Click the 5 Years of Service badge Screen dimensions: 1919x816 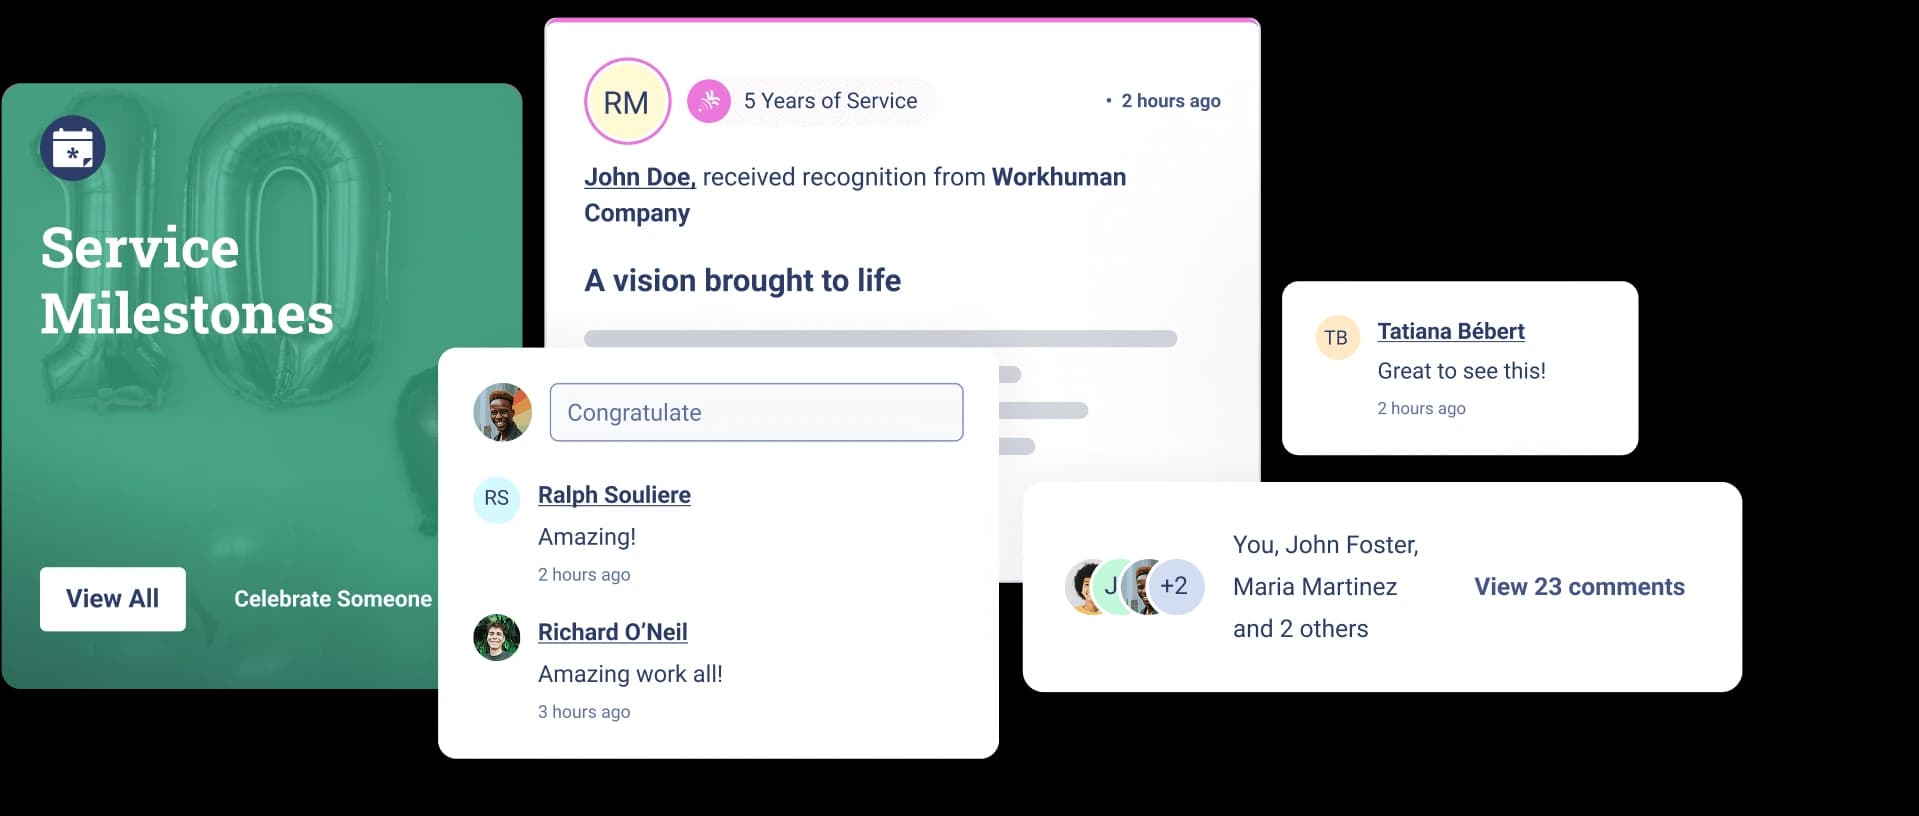[829, 100]
